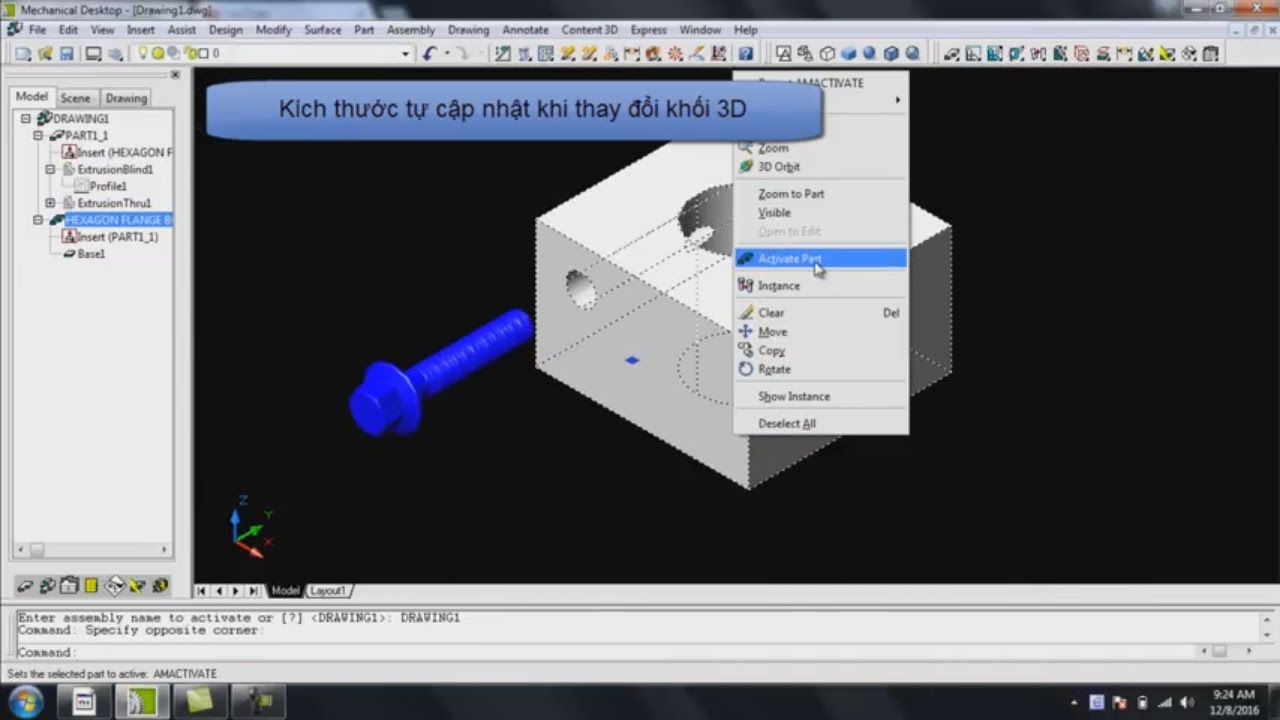Switch to the Layout1 tab
1280x720 pixels.
pyautogui.click(x=328, y=591)
